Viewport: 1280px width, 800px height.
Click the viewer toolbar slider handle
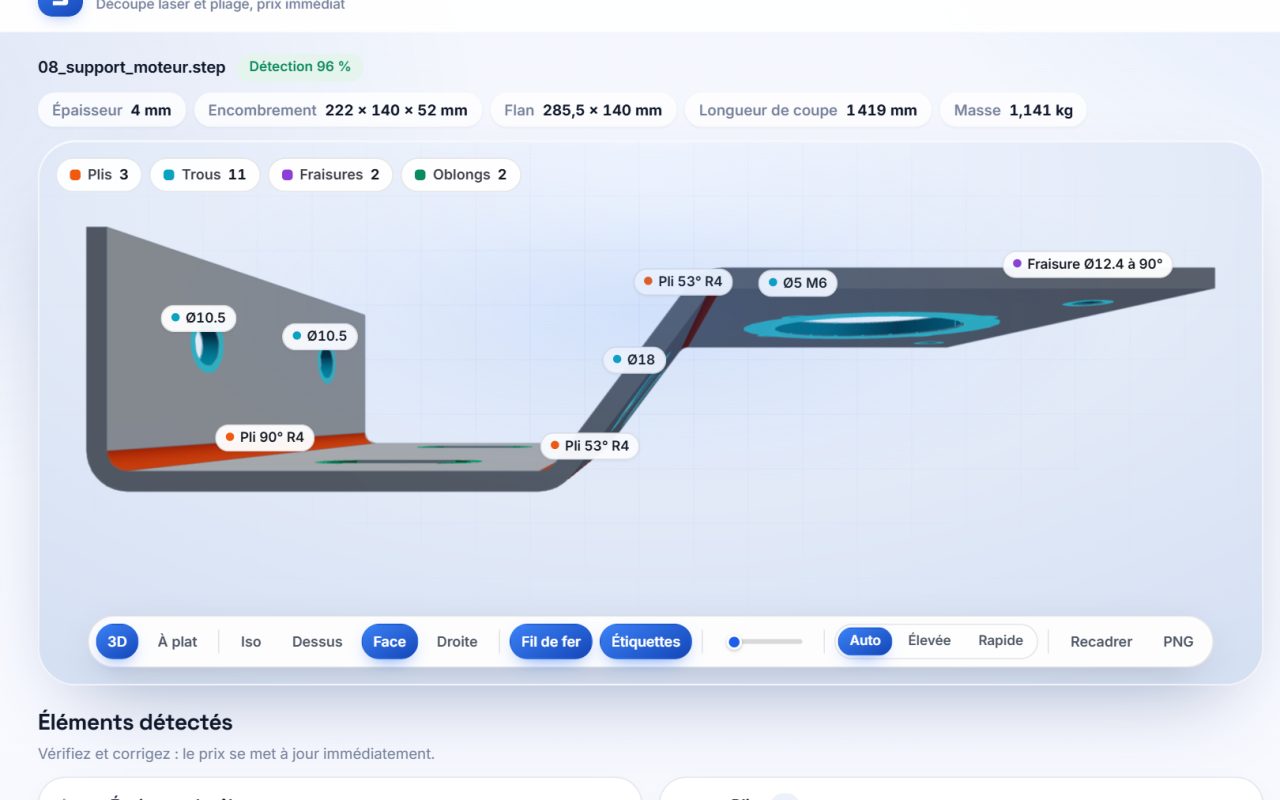tap(734, 642)
